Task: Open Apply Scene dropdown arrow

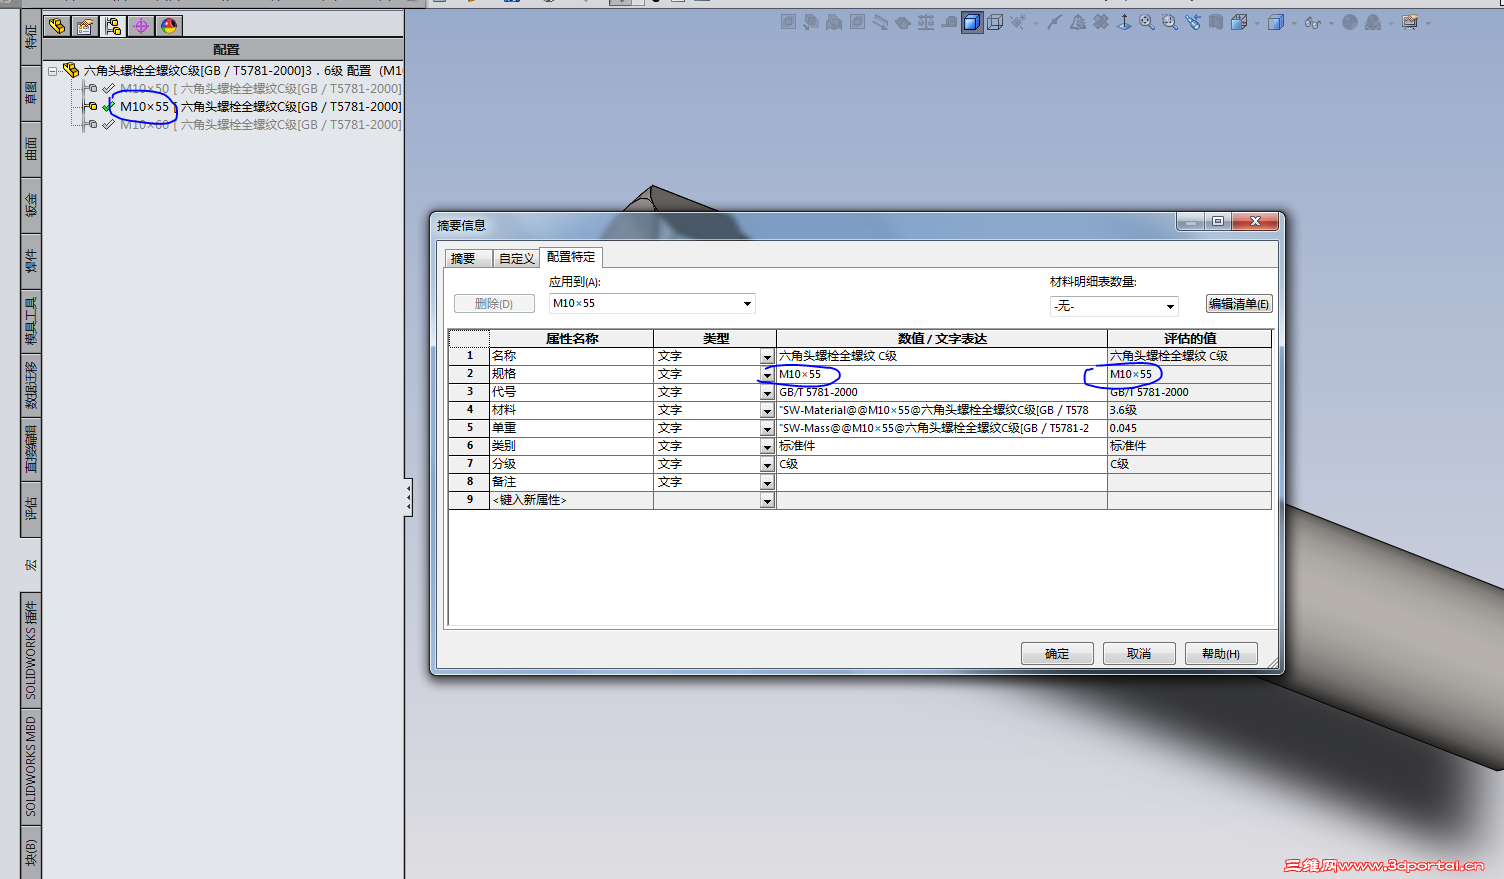Action: (1391, 23)
